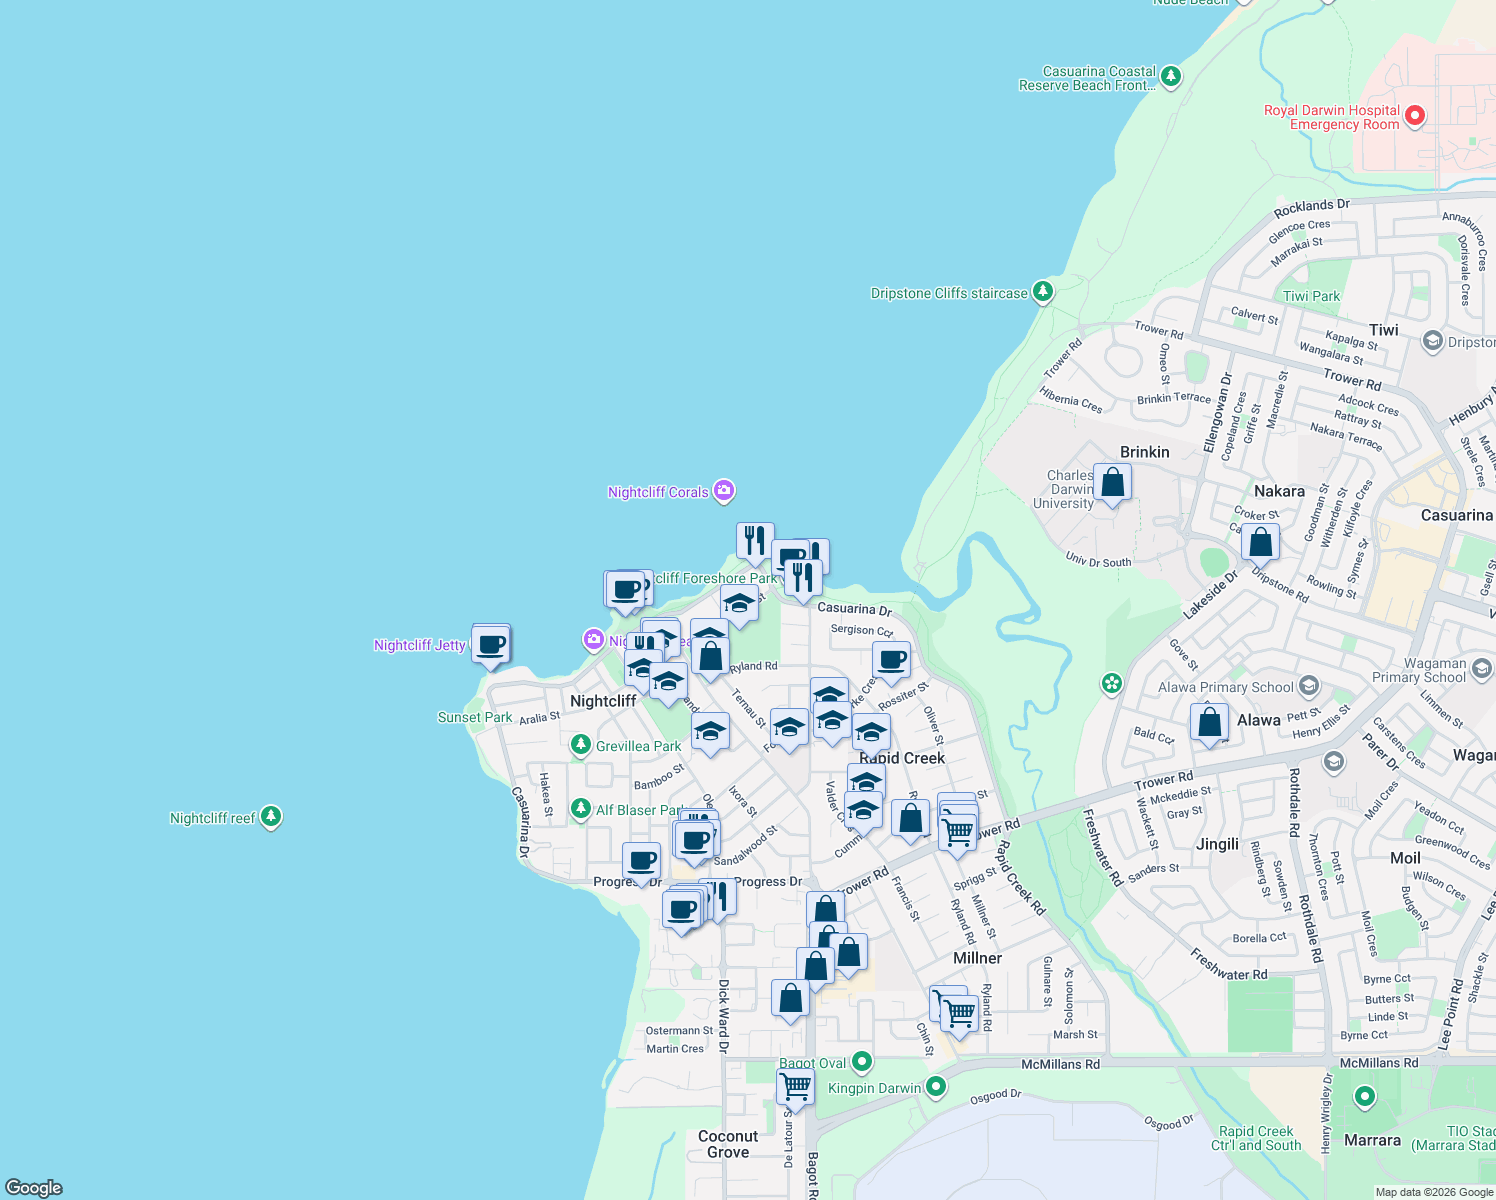The height and width of the screenshot is (1200, 1496).
Task: Select the shopping bag marker beside Alawa label
Action: tap(1209, 723)
